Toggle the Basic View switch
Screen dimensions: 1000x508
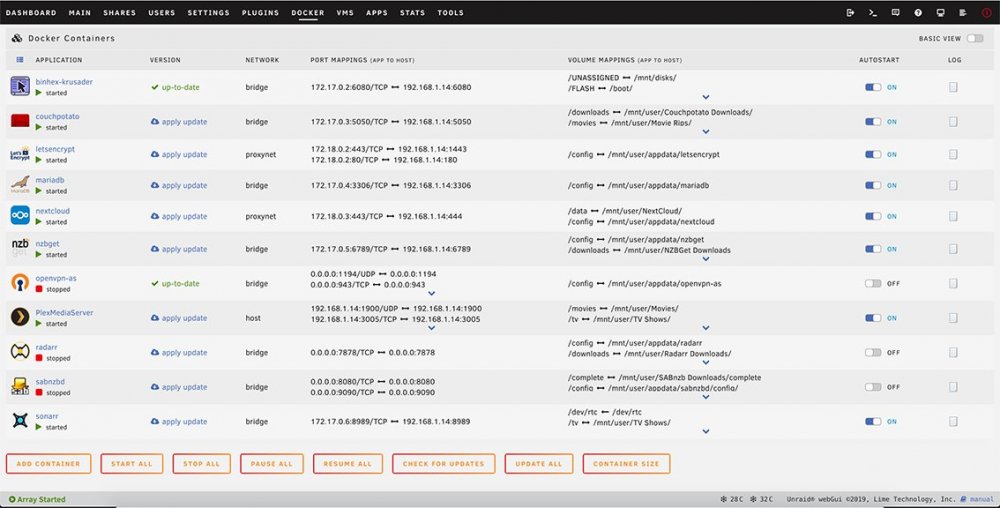click(x=974, y=38)
